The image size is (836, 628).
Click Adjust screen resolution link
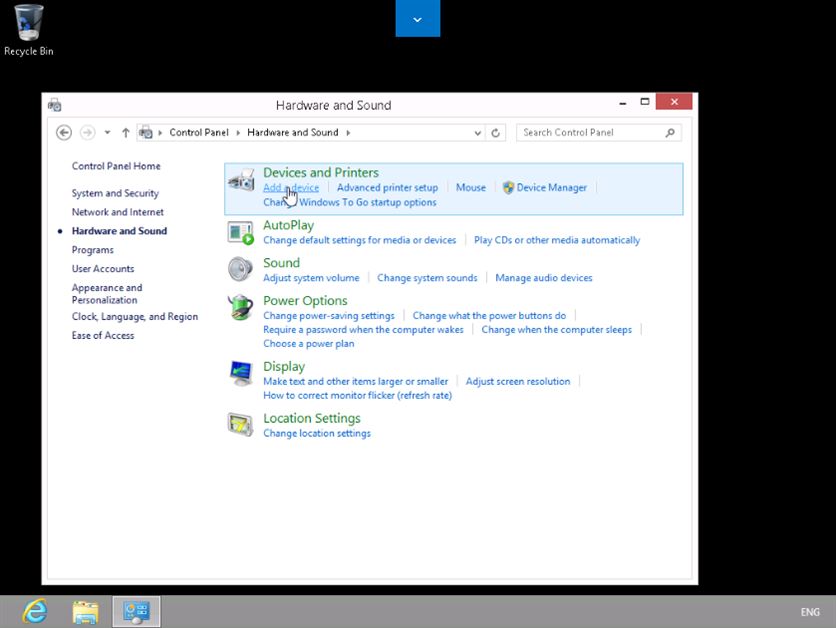pos(517,381)
